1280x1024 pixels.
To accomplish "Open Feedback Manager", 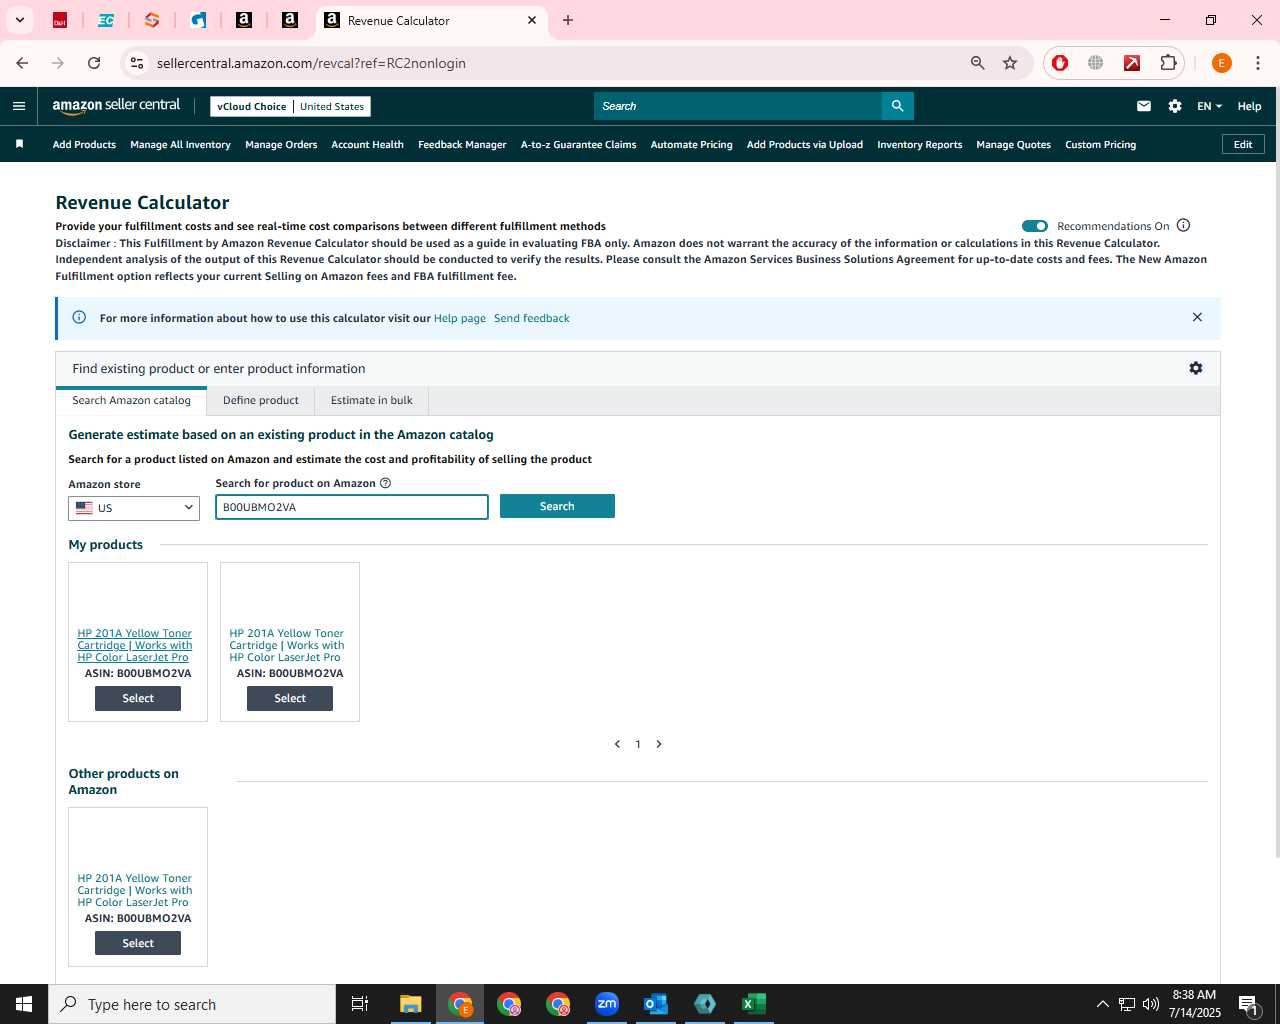I will pyautogui.click(x=462, y=144).
